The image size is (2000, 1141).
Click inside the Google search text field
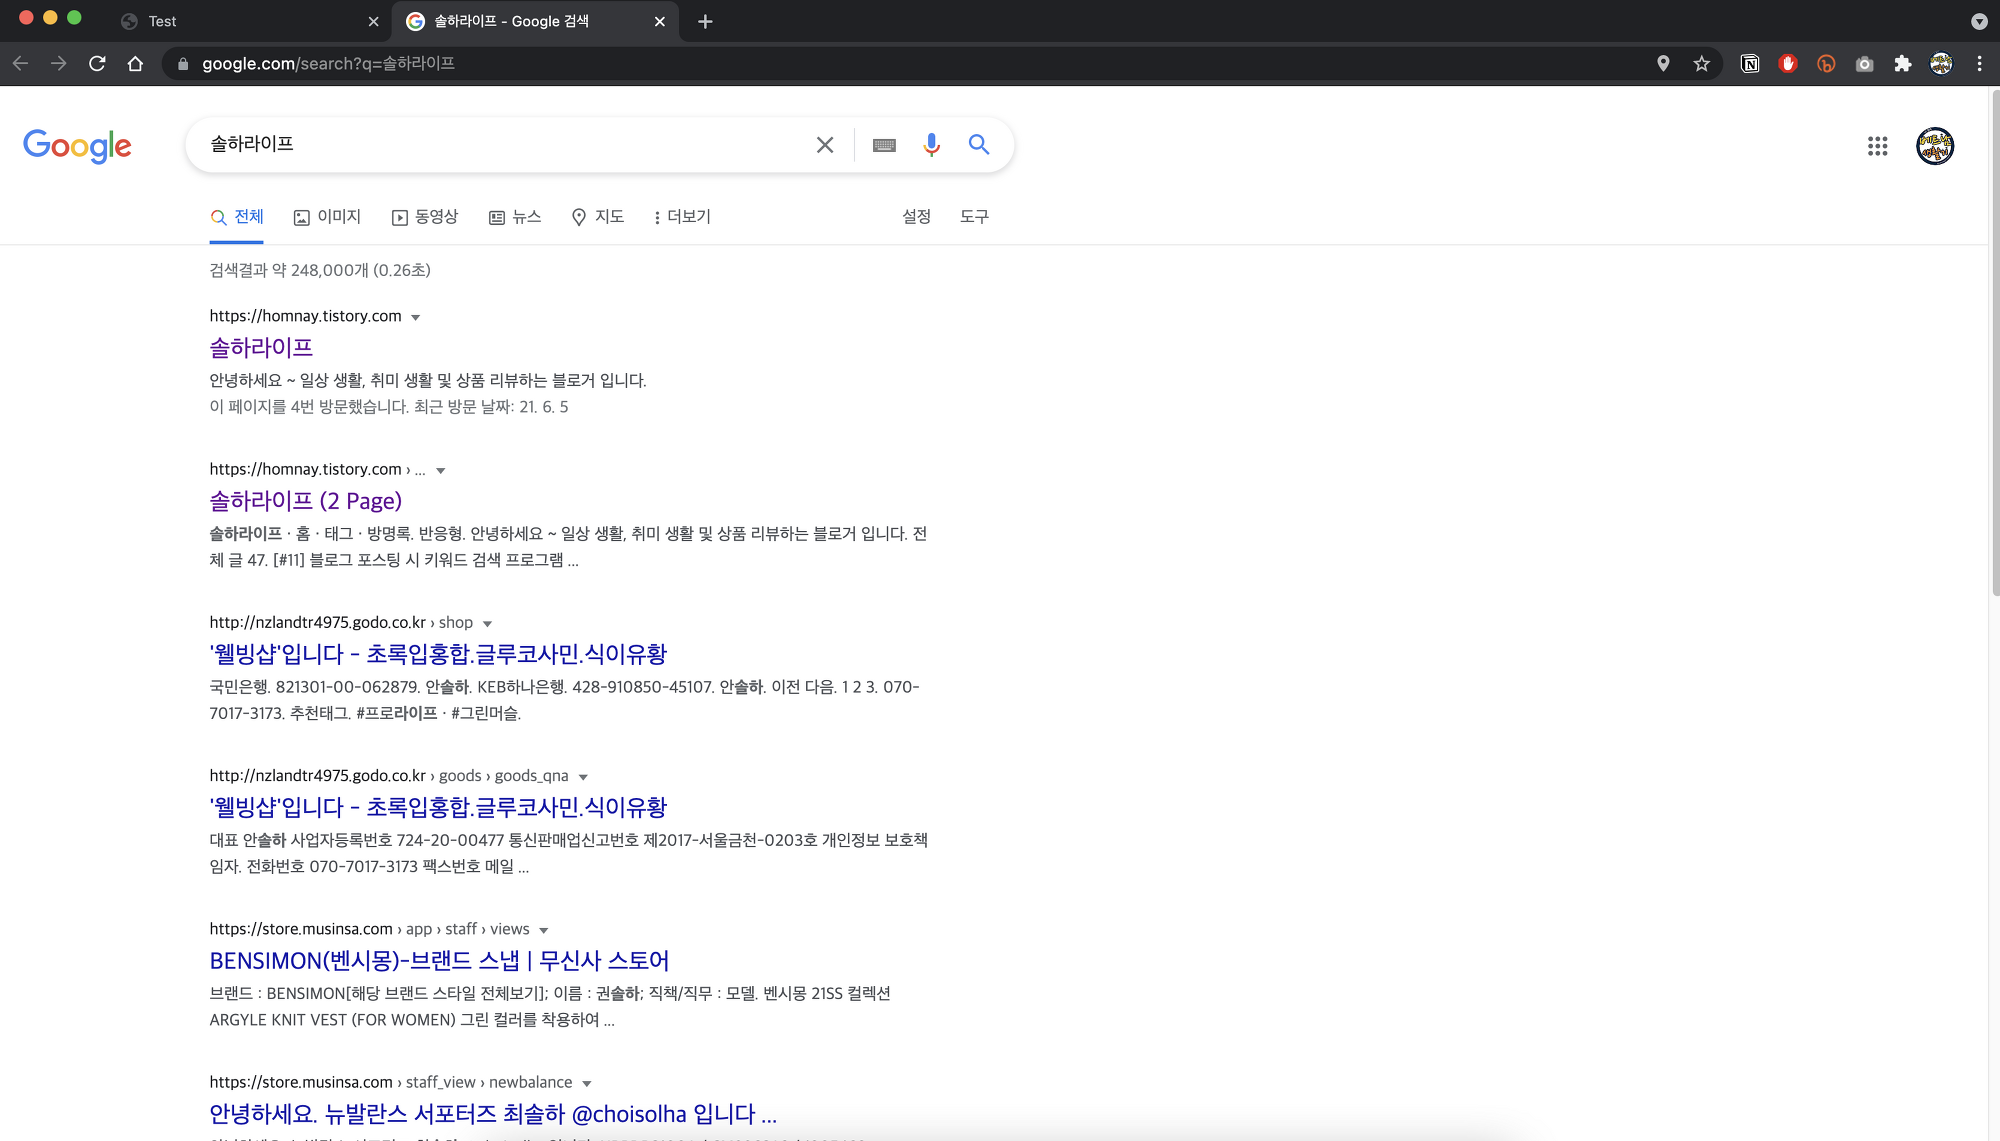(500, 145)
